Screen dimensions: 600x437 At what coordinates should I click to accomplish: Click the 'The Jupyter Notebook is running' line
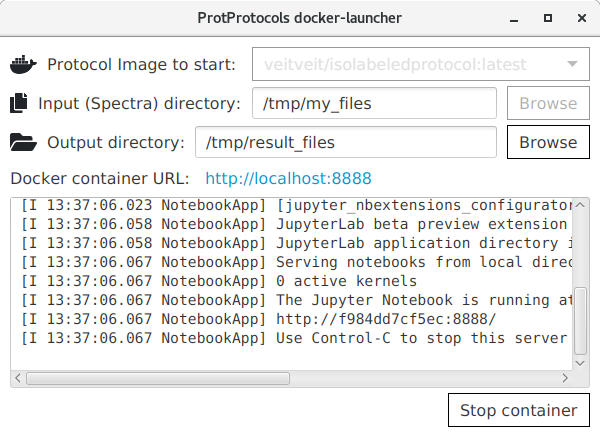pos(297,300)
